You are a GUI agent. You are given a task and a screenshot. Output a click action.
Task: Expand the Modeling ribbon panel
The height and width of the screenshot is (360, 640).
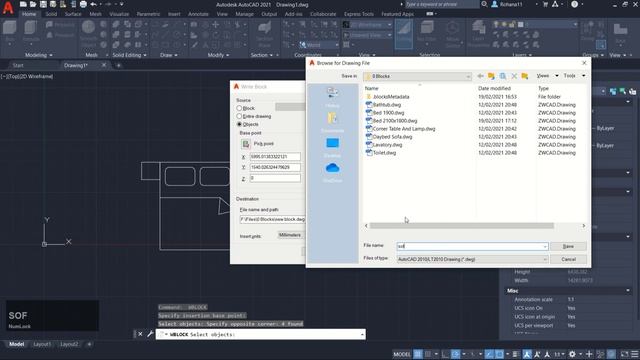click(x=39, y=55)
